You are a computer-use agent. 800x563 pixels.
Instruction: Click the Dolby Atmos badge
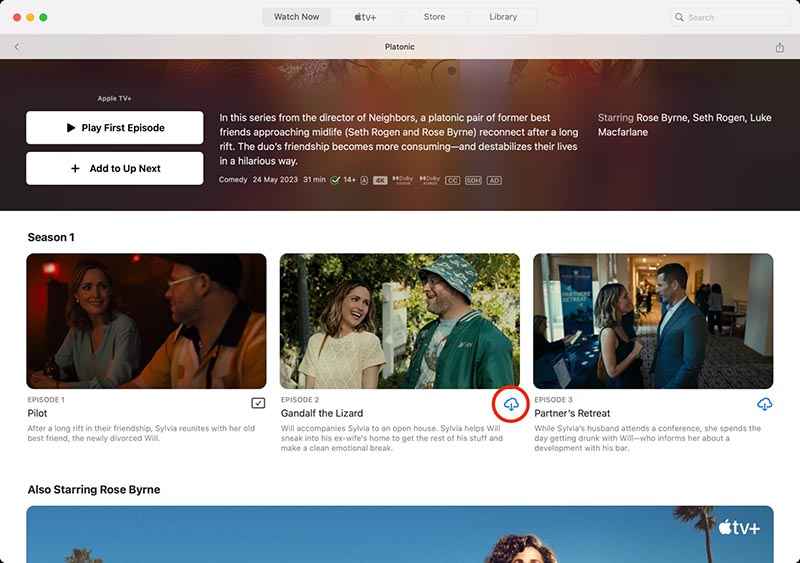click(429, 180)
